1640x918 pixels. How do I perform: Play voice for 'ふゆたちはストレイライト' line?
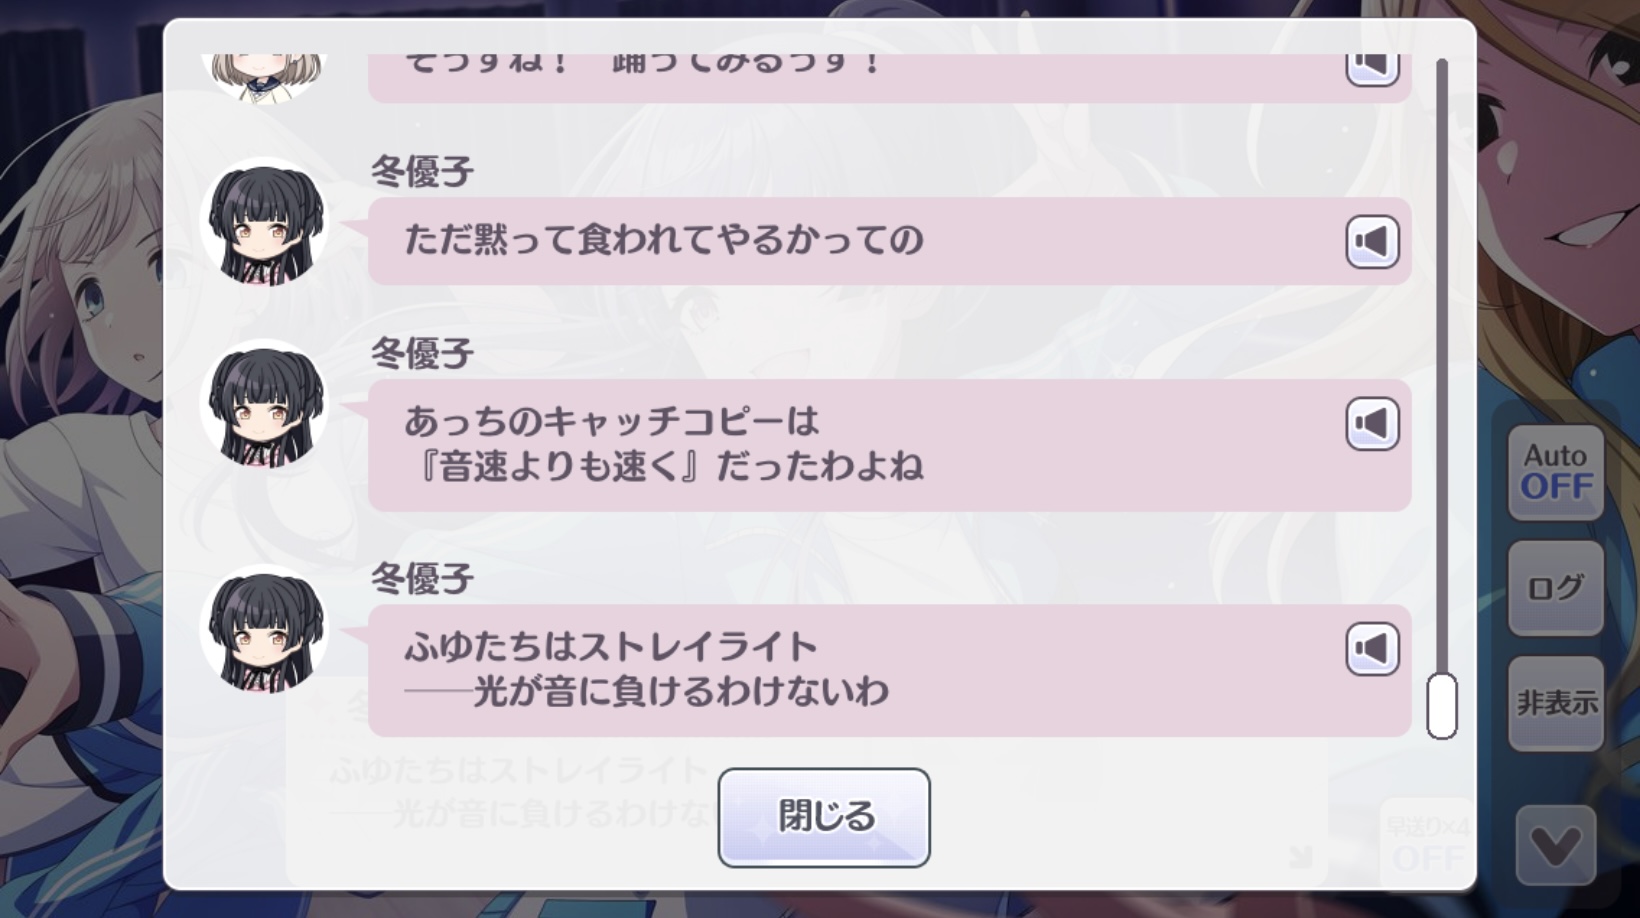coord(1371,649)
